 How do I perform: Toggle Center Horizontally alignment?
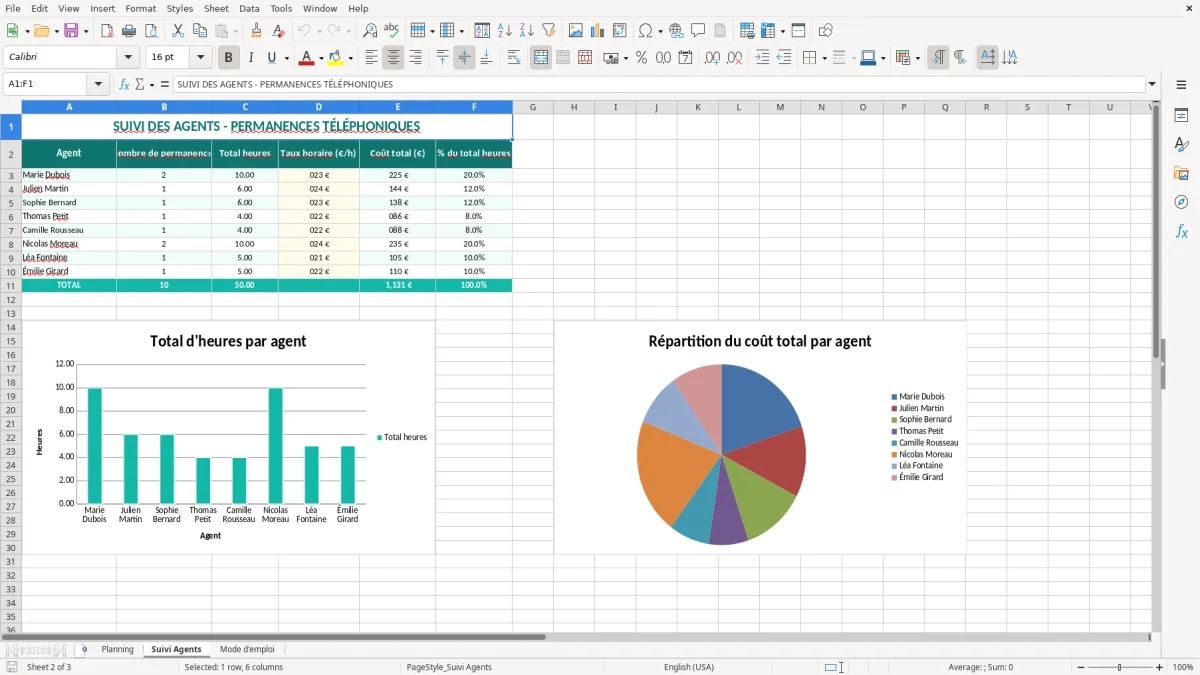click(393, 58)
